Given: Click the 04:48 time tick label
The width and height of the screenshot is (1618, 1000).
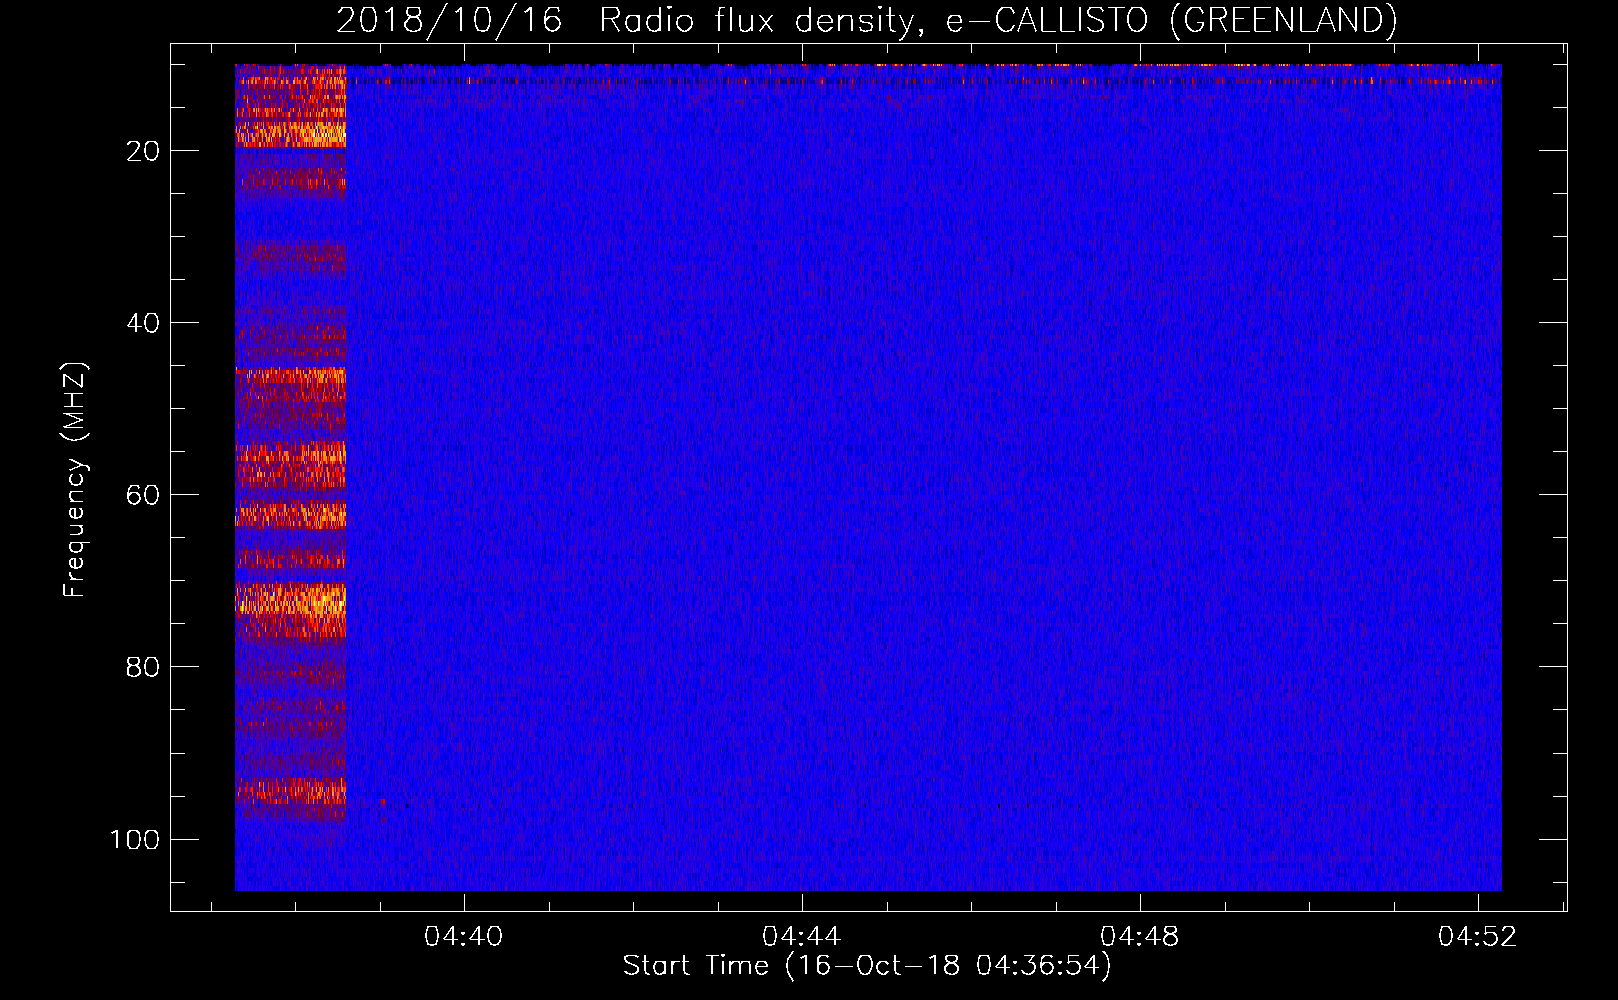Looking at the screenshot, I should click(x=1140, y=937).
